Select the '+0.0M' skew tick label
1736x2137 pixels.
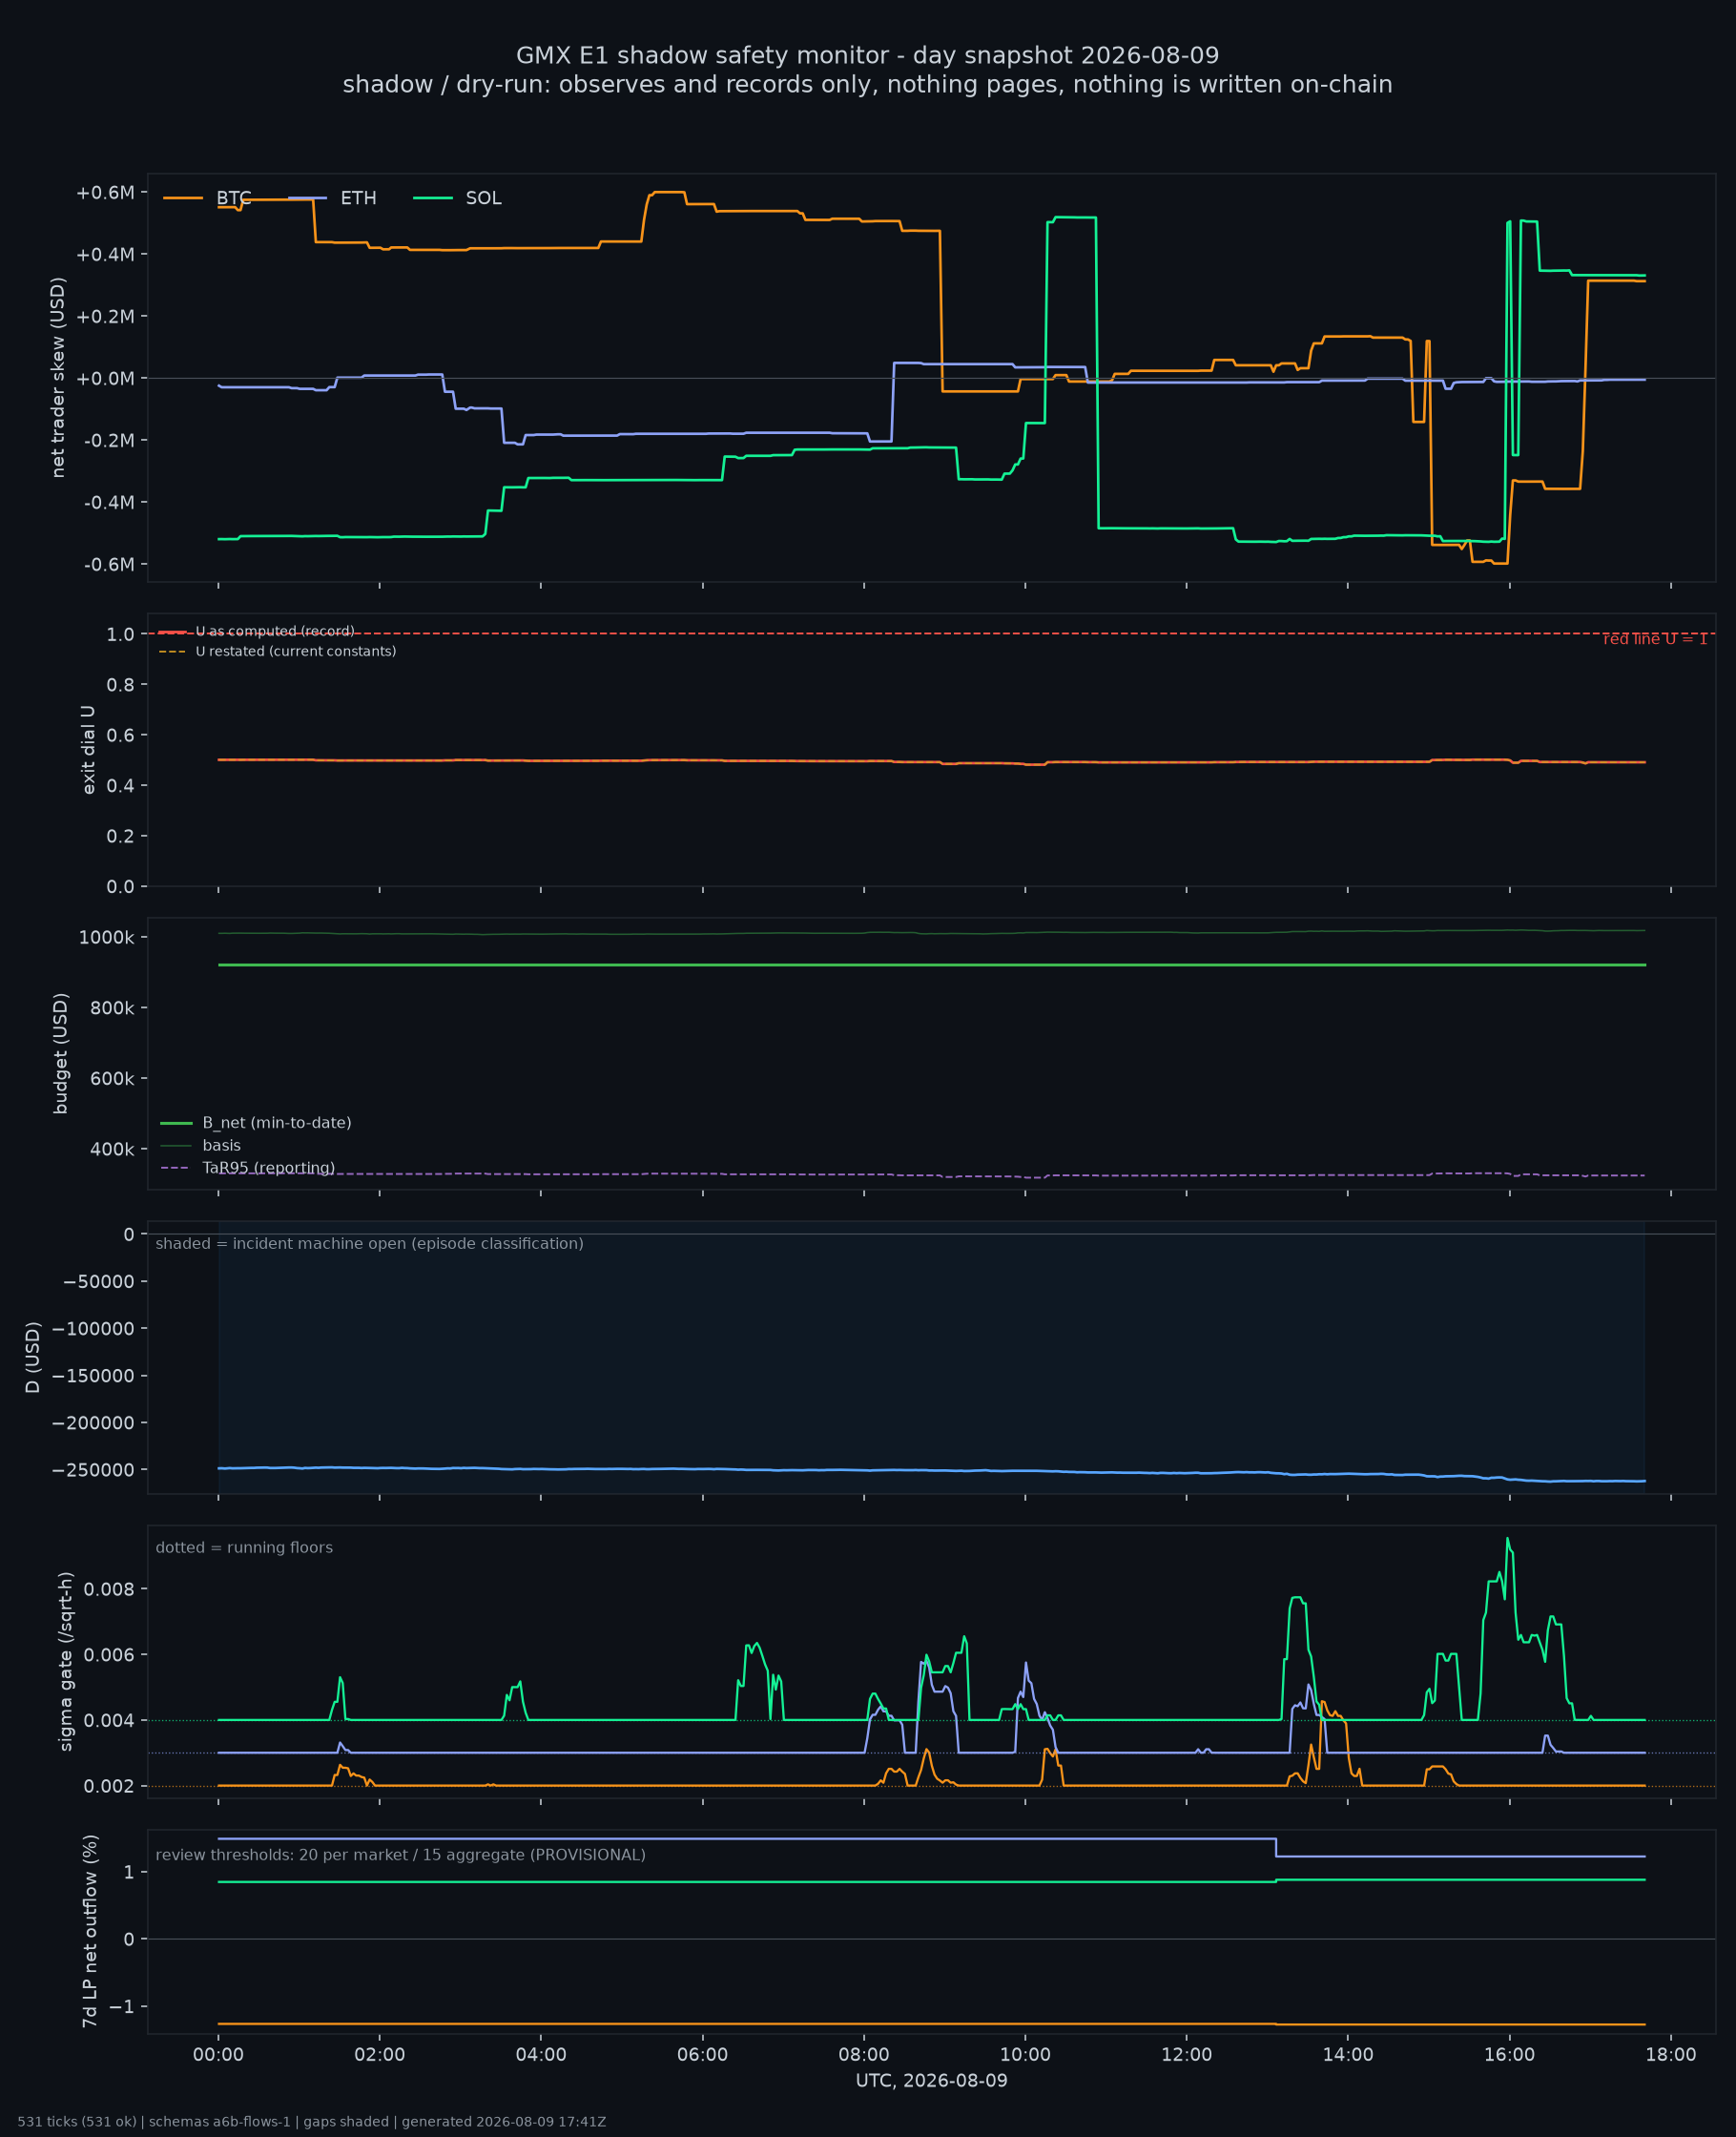click(105, 379)
